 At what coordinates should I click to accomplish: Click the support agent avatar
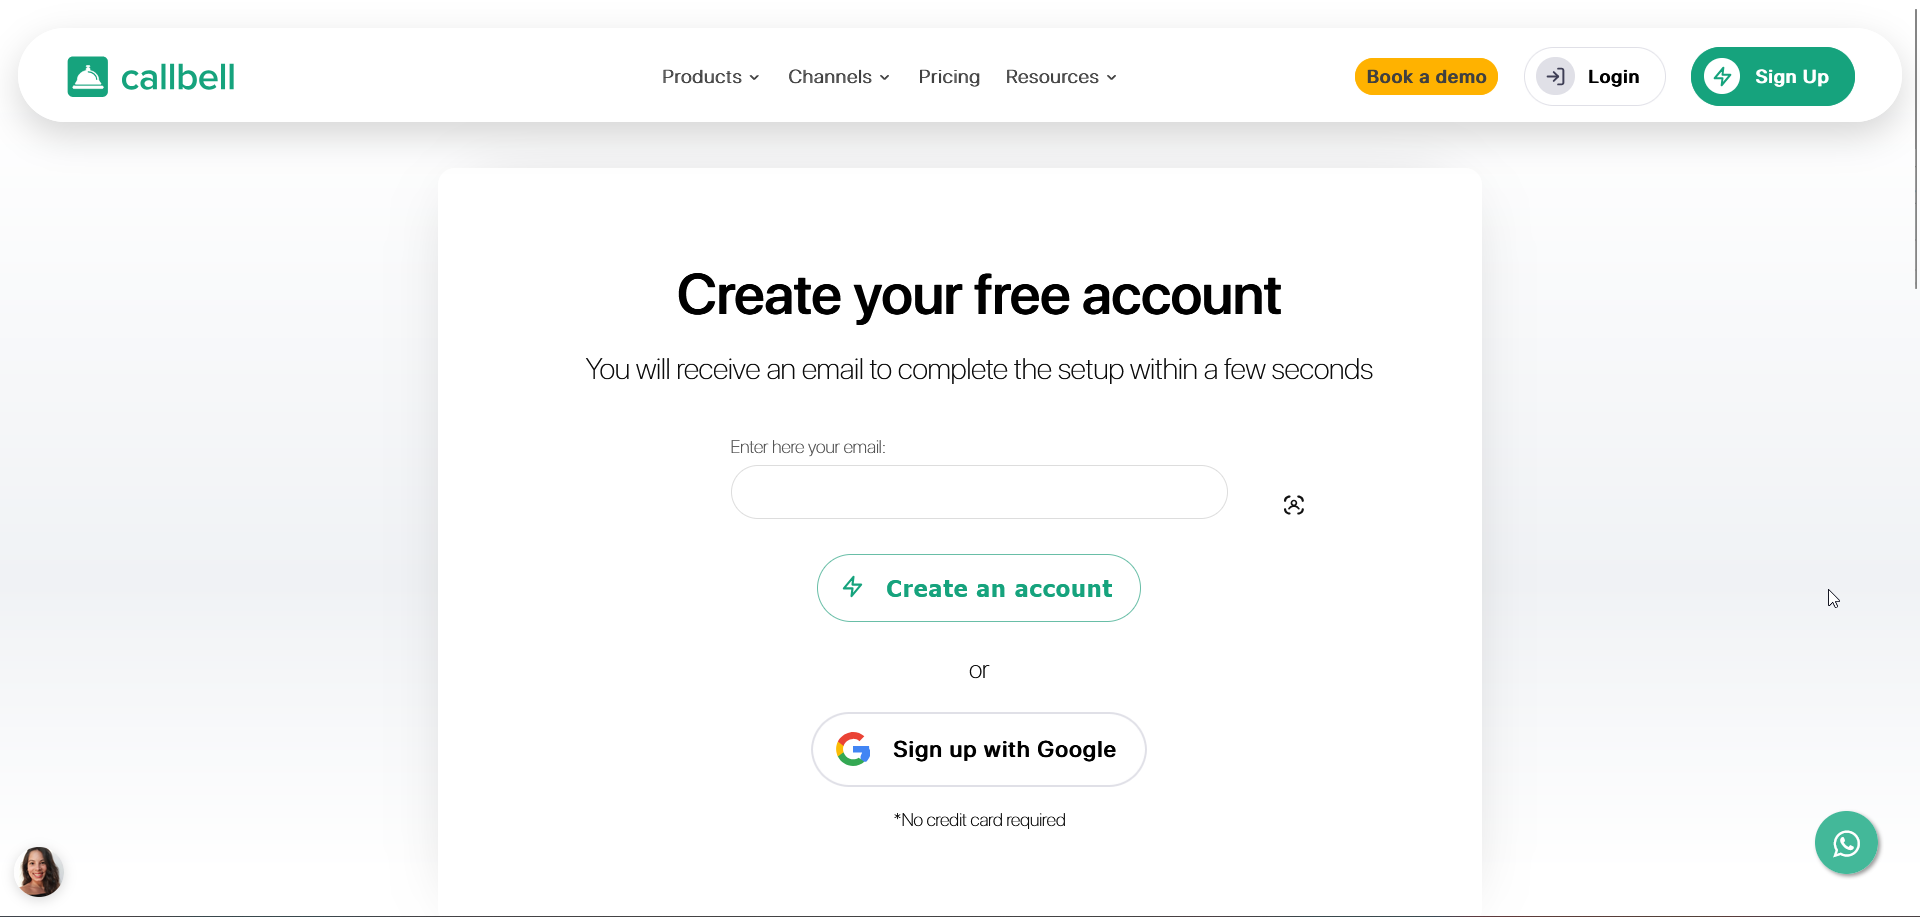39,871
